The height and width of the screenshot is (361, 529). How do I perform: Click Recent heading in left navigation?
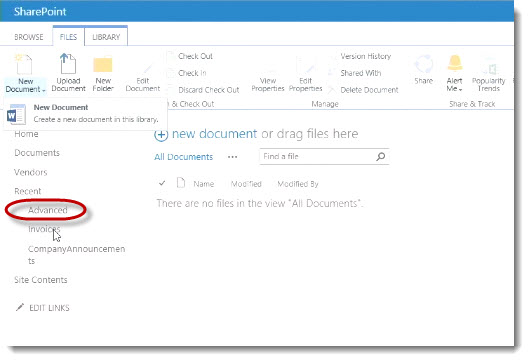point(28,191)
